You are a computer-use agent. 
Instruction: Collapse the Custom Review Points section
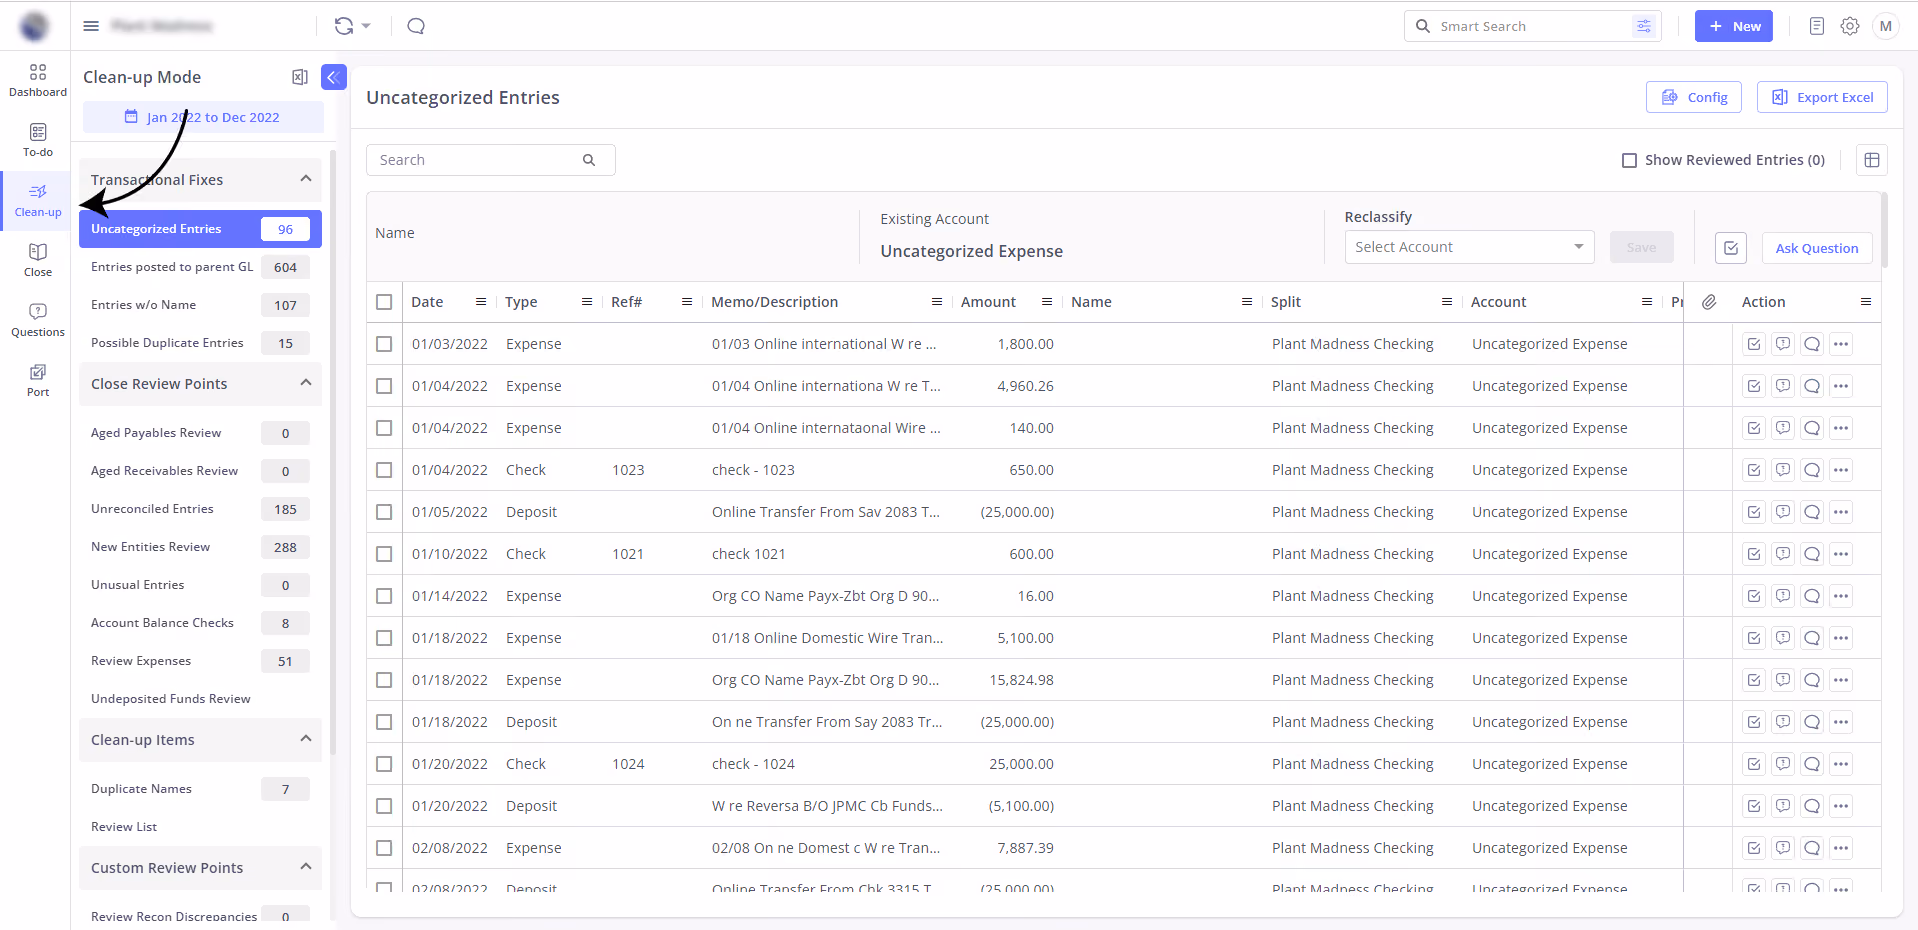coord(306,867)
